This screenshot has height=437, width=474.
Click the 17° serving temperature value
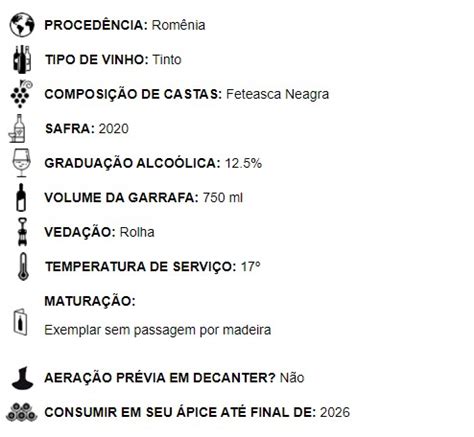click(251, 267)
